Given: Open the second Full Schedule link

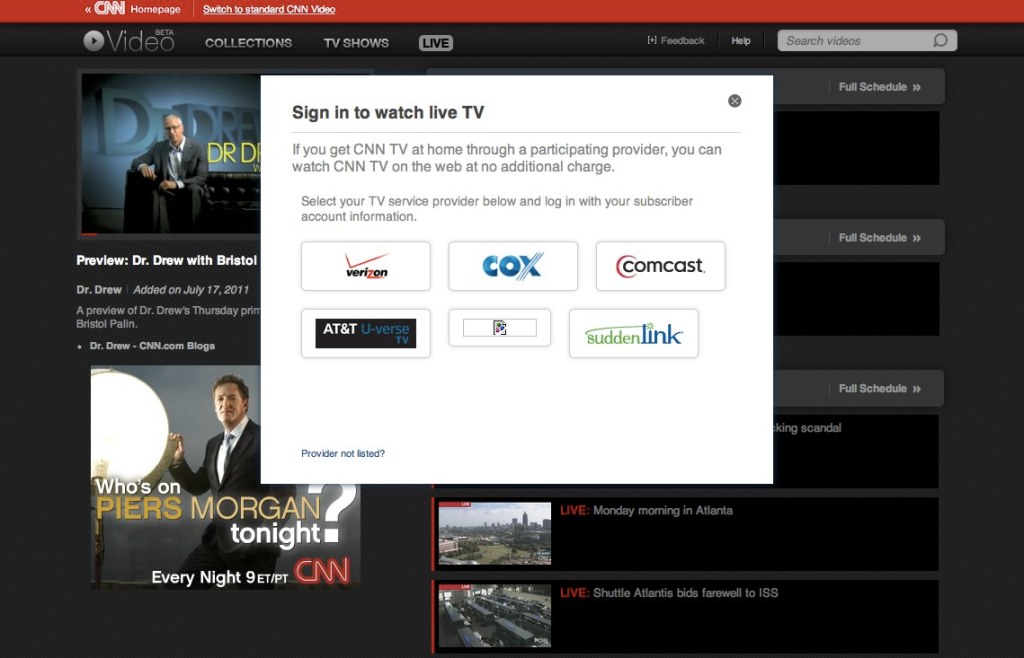Looking at the screenshot, I should 880,238.
